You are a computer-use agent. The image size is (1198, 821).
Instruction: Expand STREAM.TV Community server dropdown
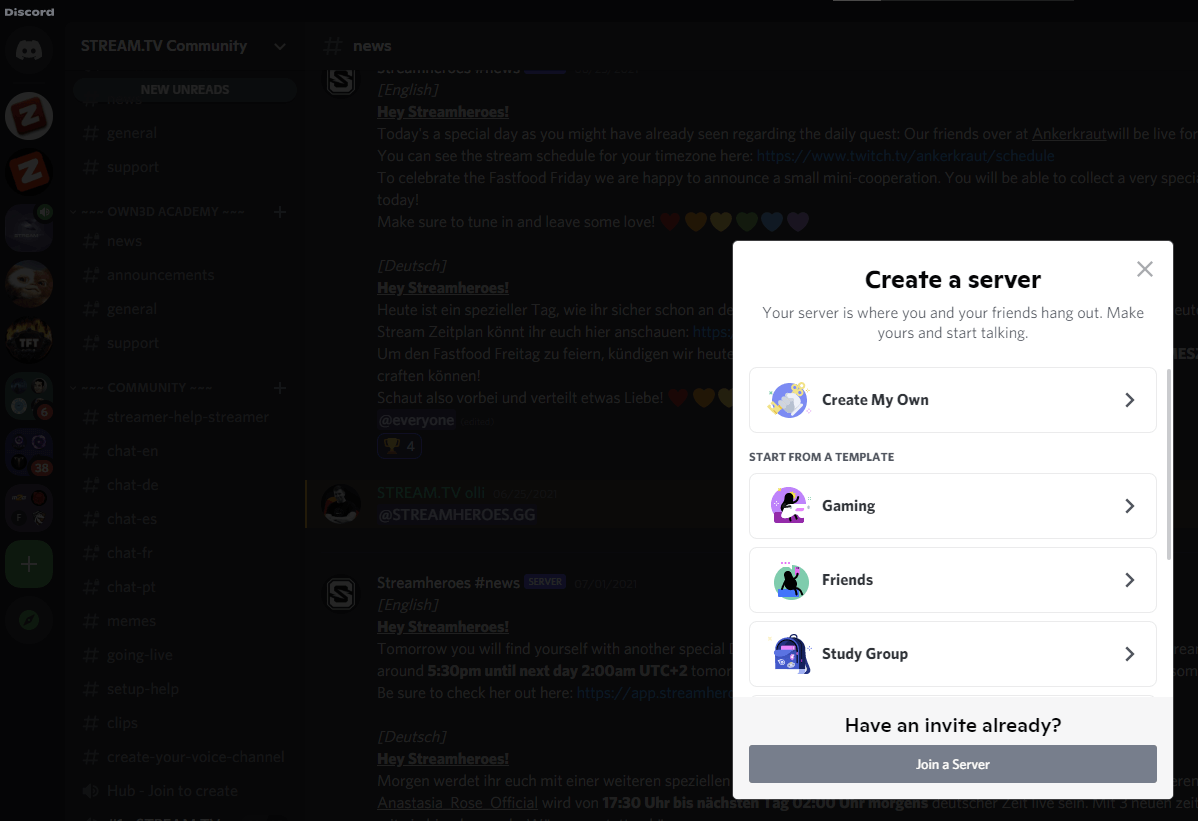(280, 46)
